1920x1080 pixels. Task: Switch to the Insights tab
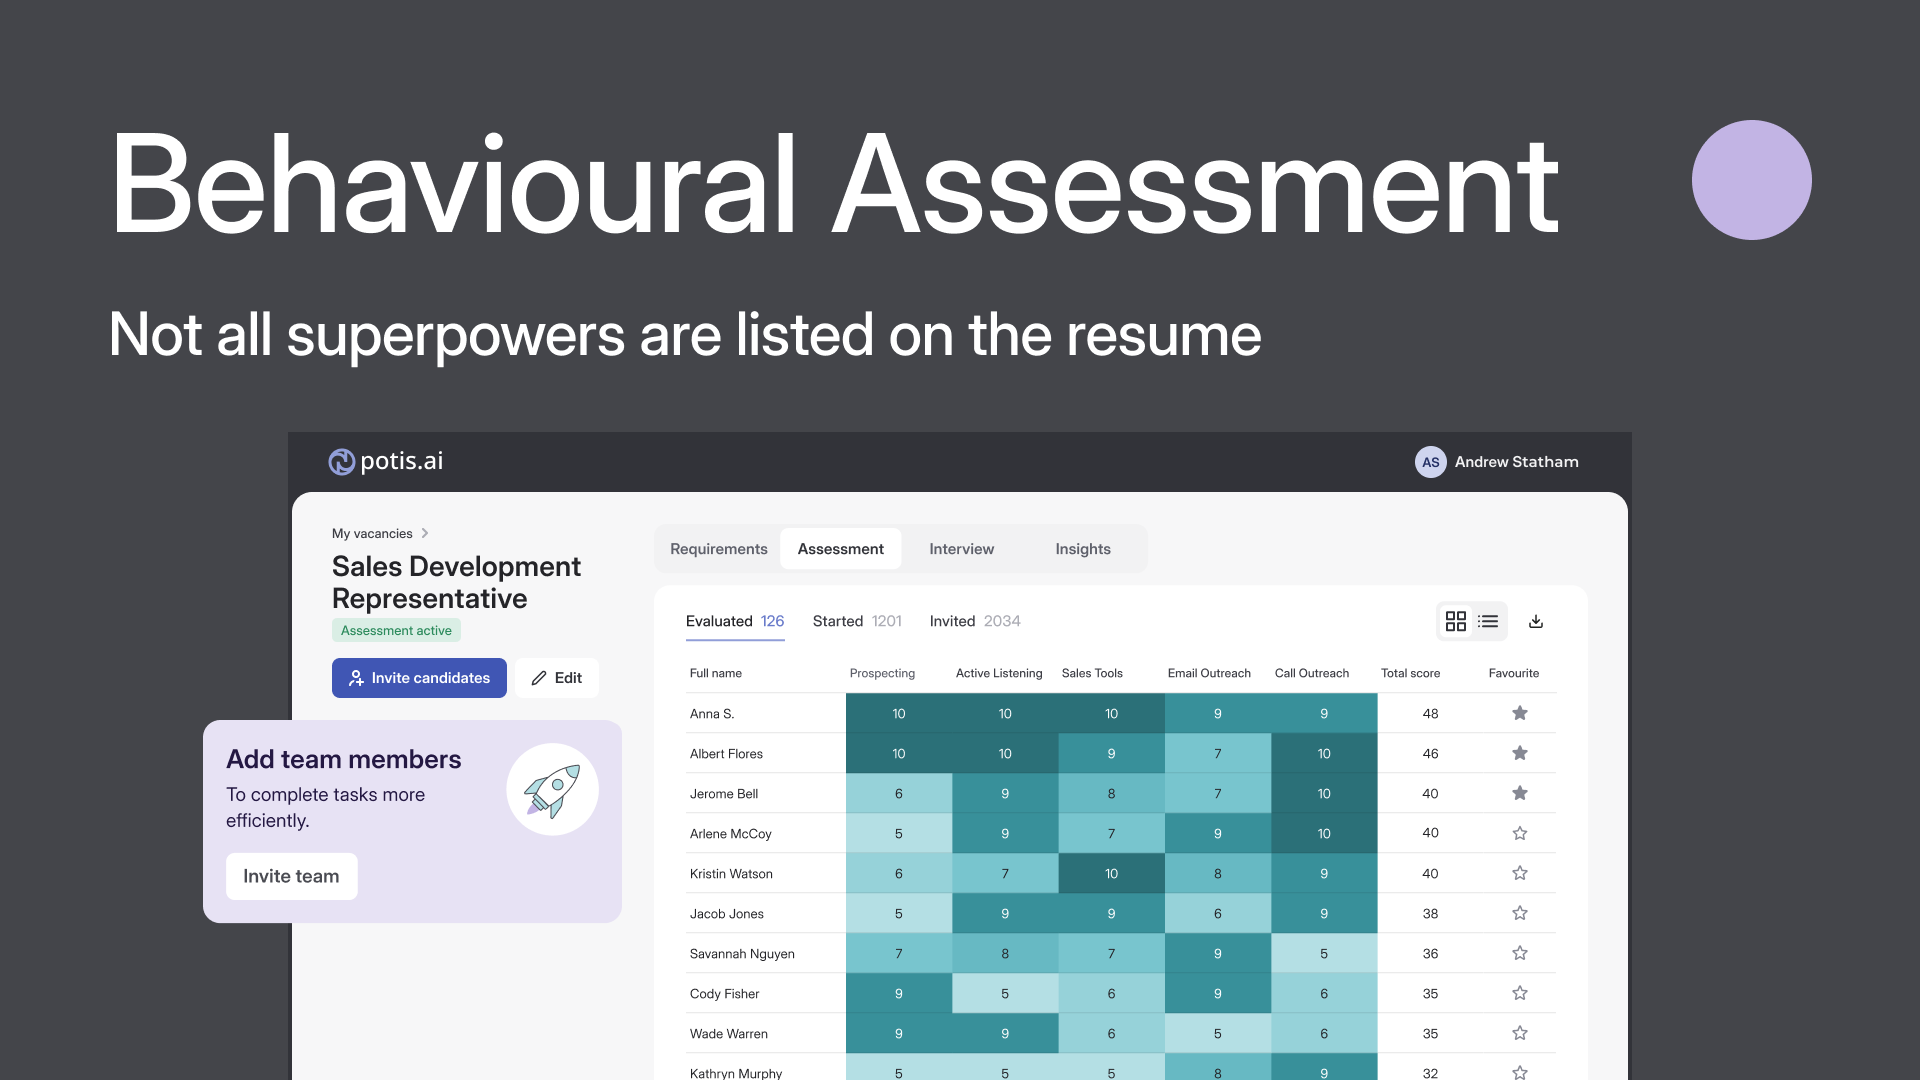tap(1082, 549)
